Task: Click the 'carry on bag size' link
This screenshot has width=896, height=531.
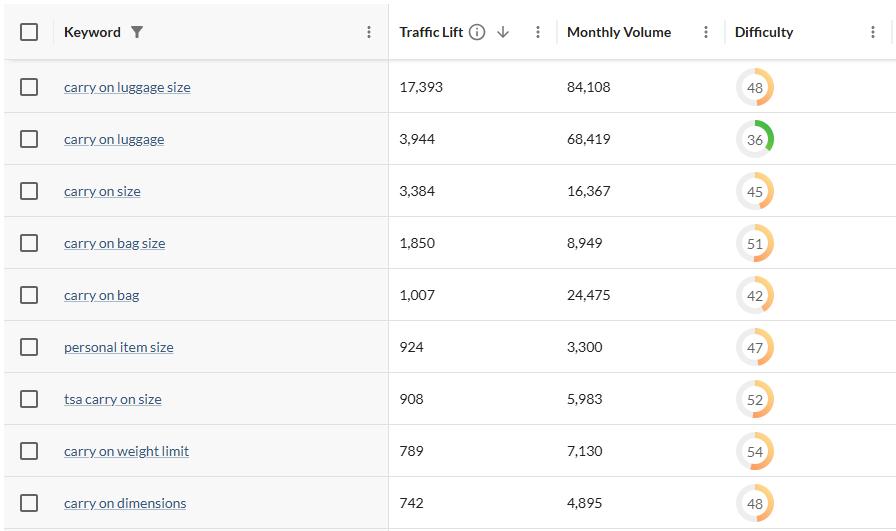Action: tap(114, 243)
